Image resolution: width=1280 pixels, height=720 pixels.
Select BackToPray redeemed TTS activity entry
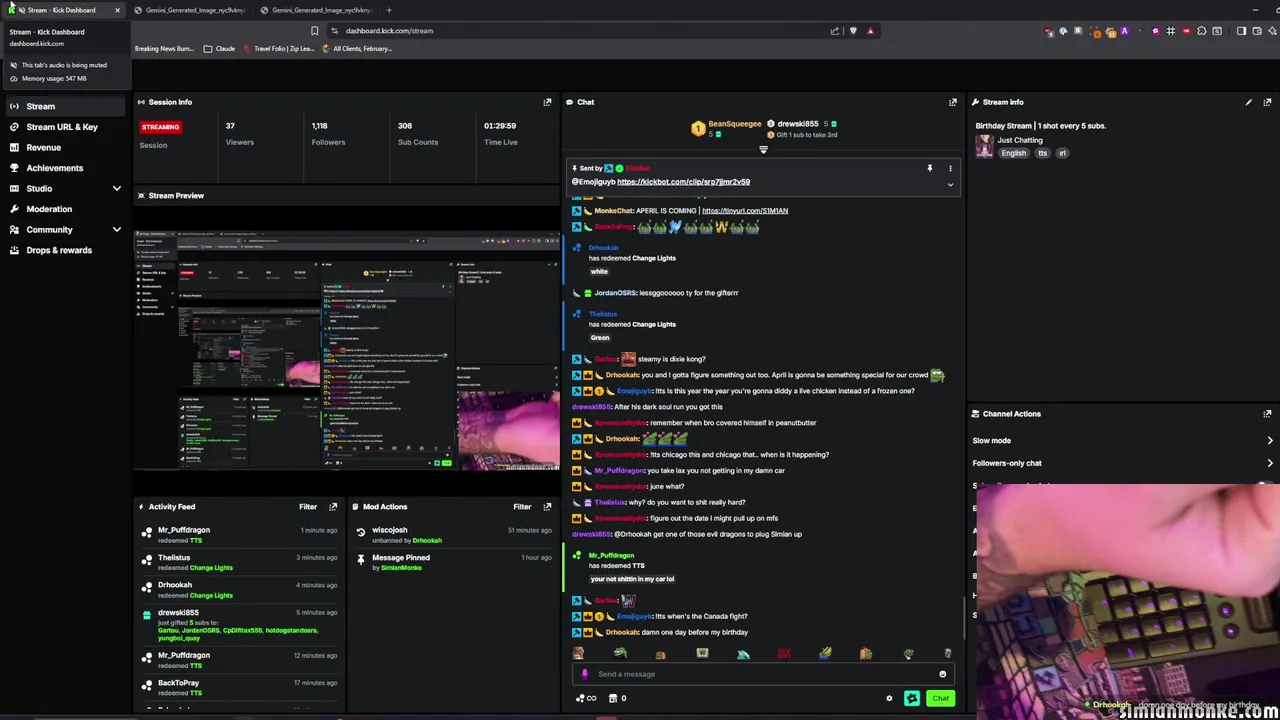(x=240, y=687)
